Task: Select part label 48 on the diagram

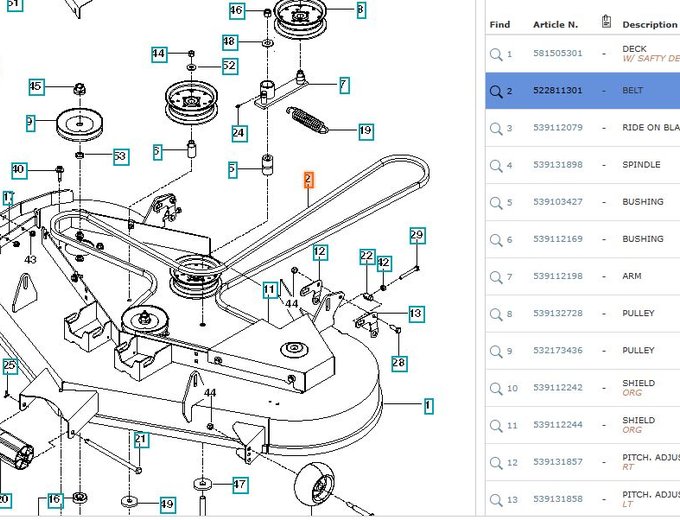Action: pos(229,42)
